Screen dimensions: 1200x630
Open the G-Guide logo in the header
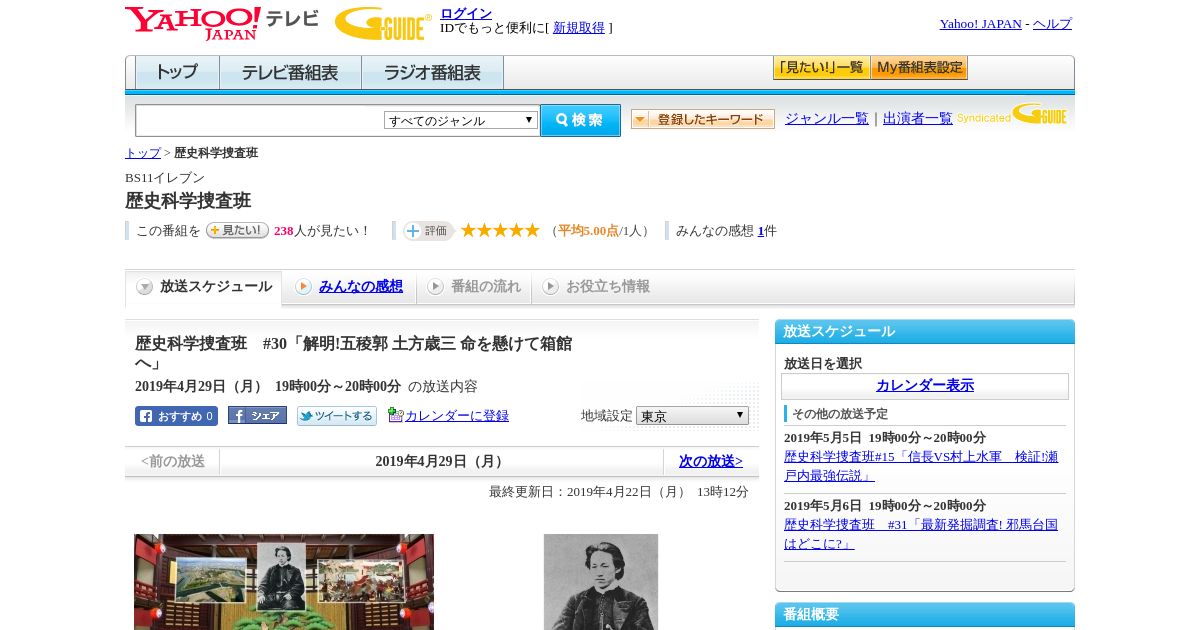(383, 24)
